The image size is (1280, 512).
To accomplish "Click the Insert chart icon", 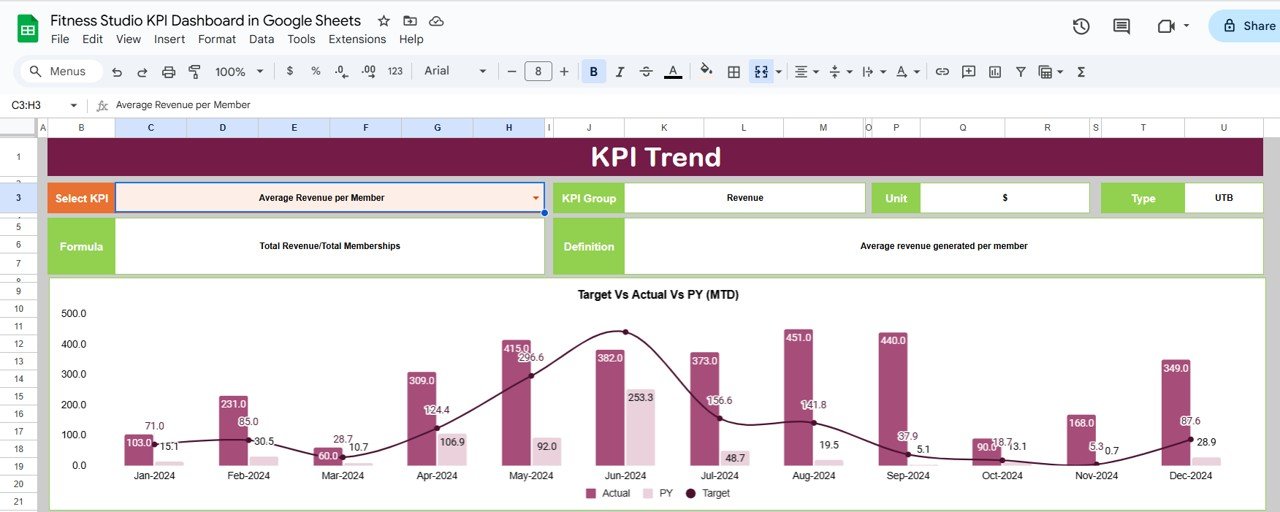I will point(994,72).
